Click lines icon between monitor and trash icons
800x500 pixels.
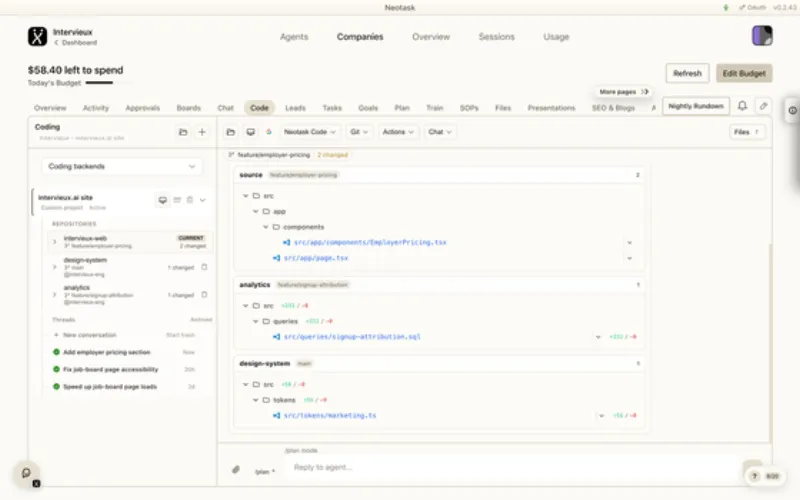coord(177,200)
